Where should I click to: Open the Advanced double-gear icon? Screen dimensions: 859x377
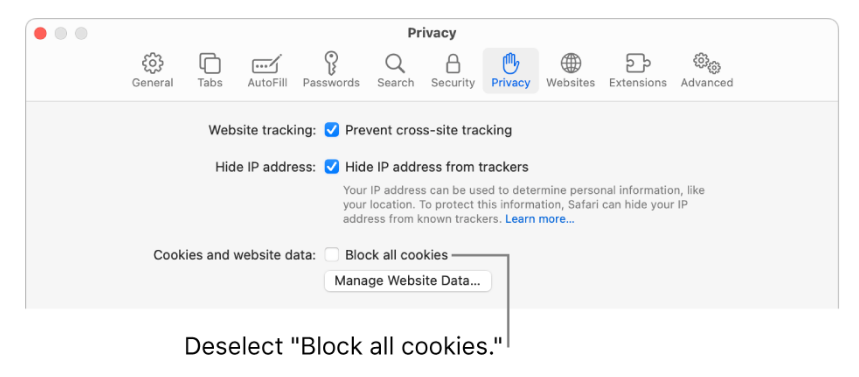(x=707, y=64)
